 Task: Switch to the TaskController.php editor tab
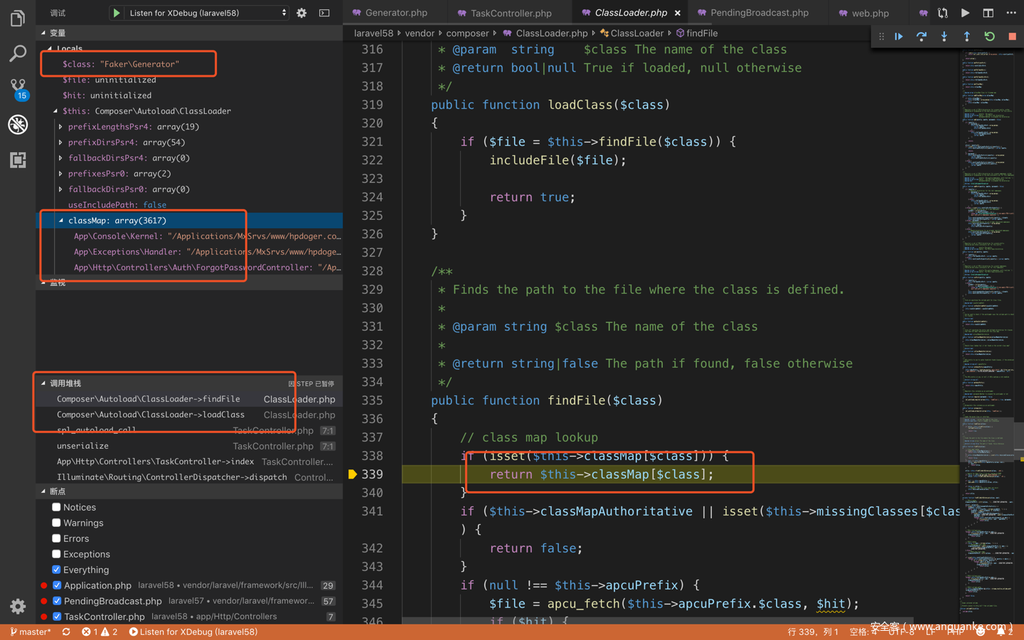click(x=510, y=13)
